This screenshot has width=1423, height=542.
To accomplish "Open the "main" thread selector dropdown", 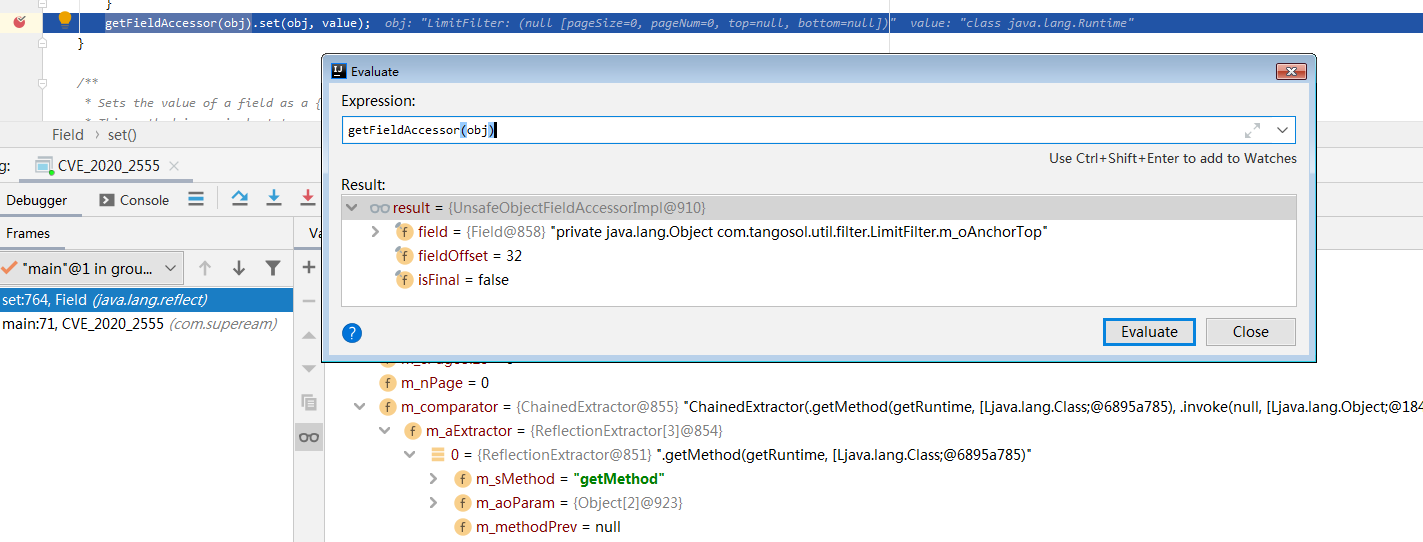I will [170, 268].
